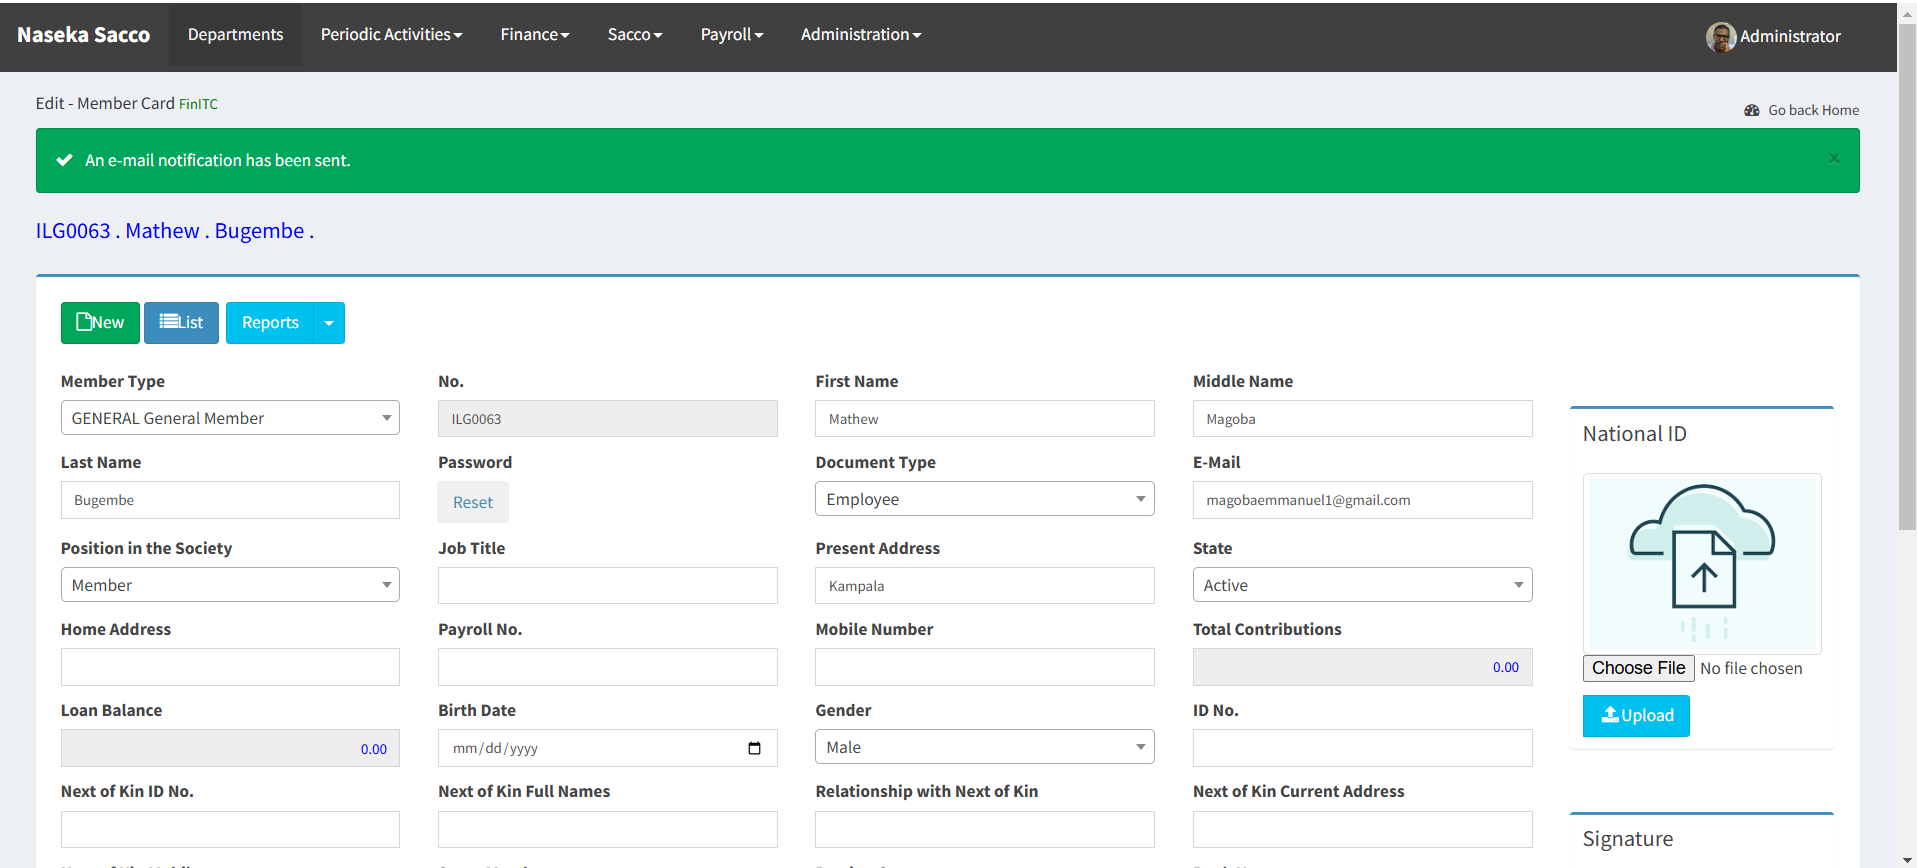Reset the member password
1917x868 pixels.
[x=472, y=502]
